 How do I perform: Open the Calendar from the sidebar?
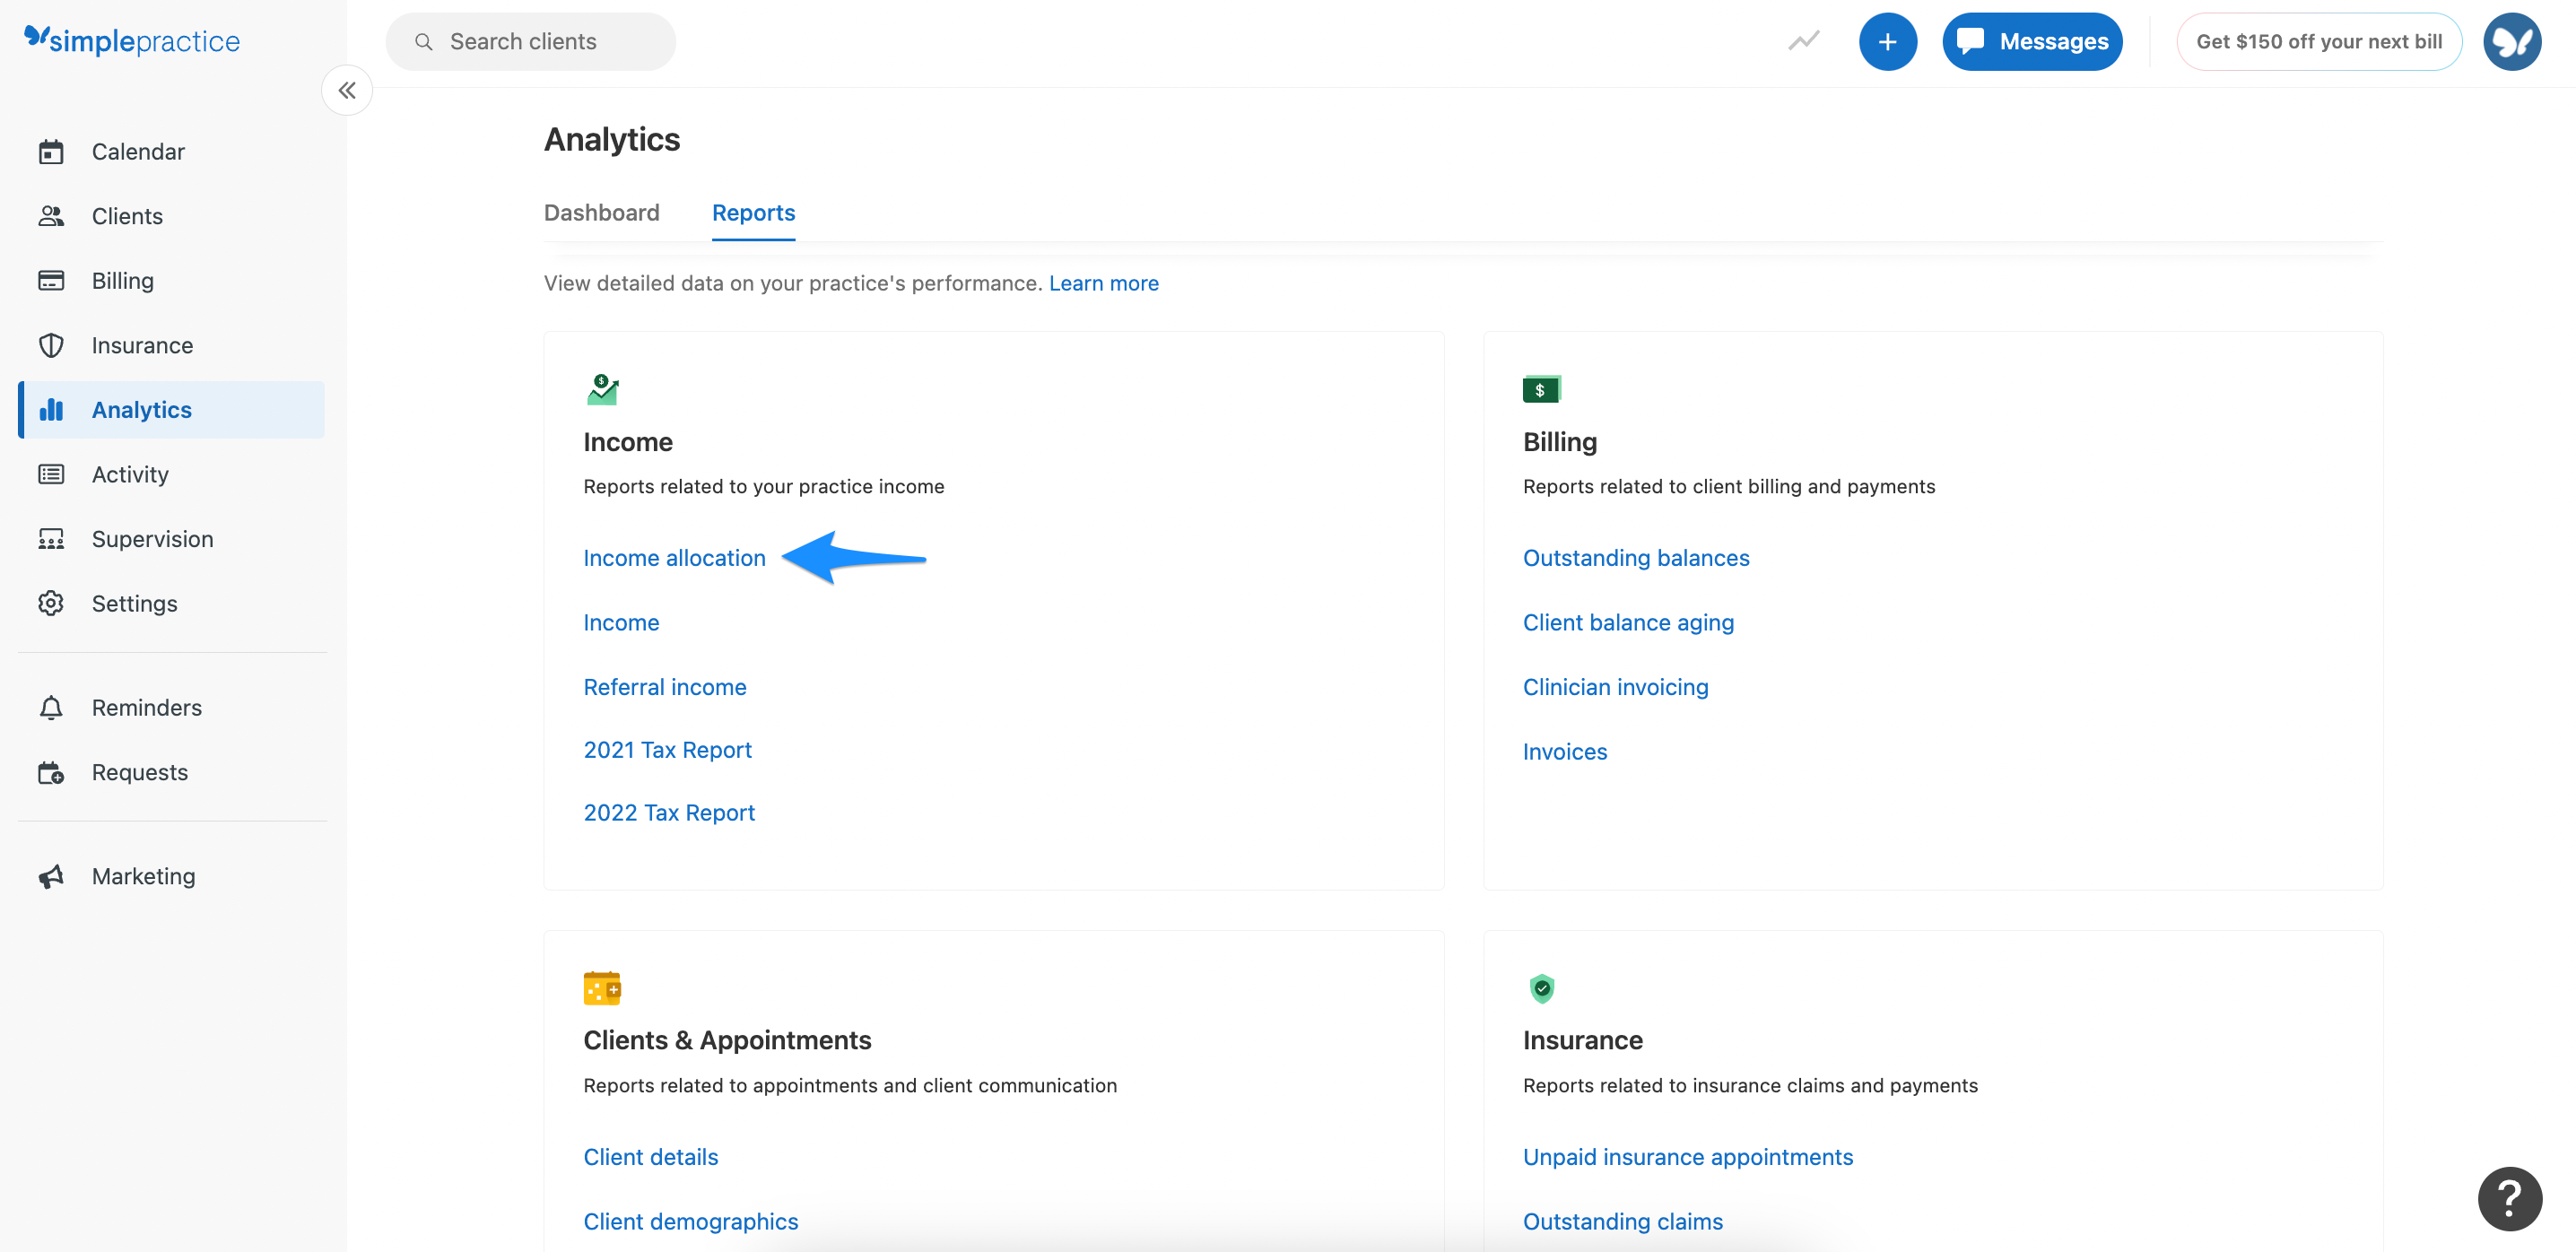click(x=137, y=151)
